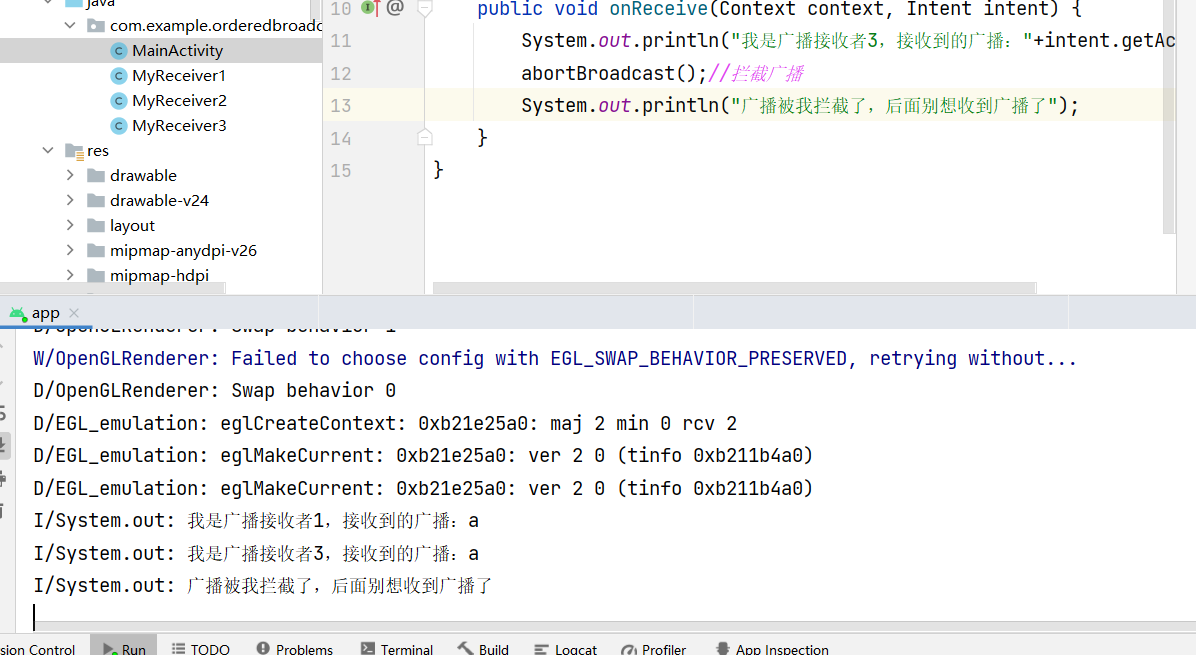Click the editor horizontal scrollbar
This screenshot has width=1196, height=655.
(x=735, y=288)
